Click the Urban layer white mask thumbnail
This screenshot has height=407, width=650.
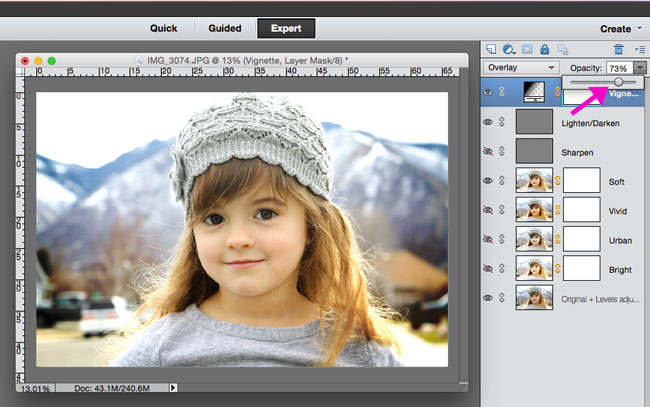(582, 239)
